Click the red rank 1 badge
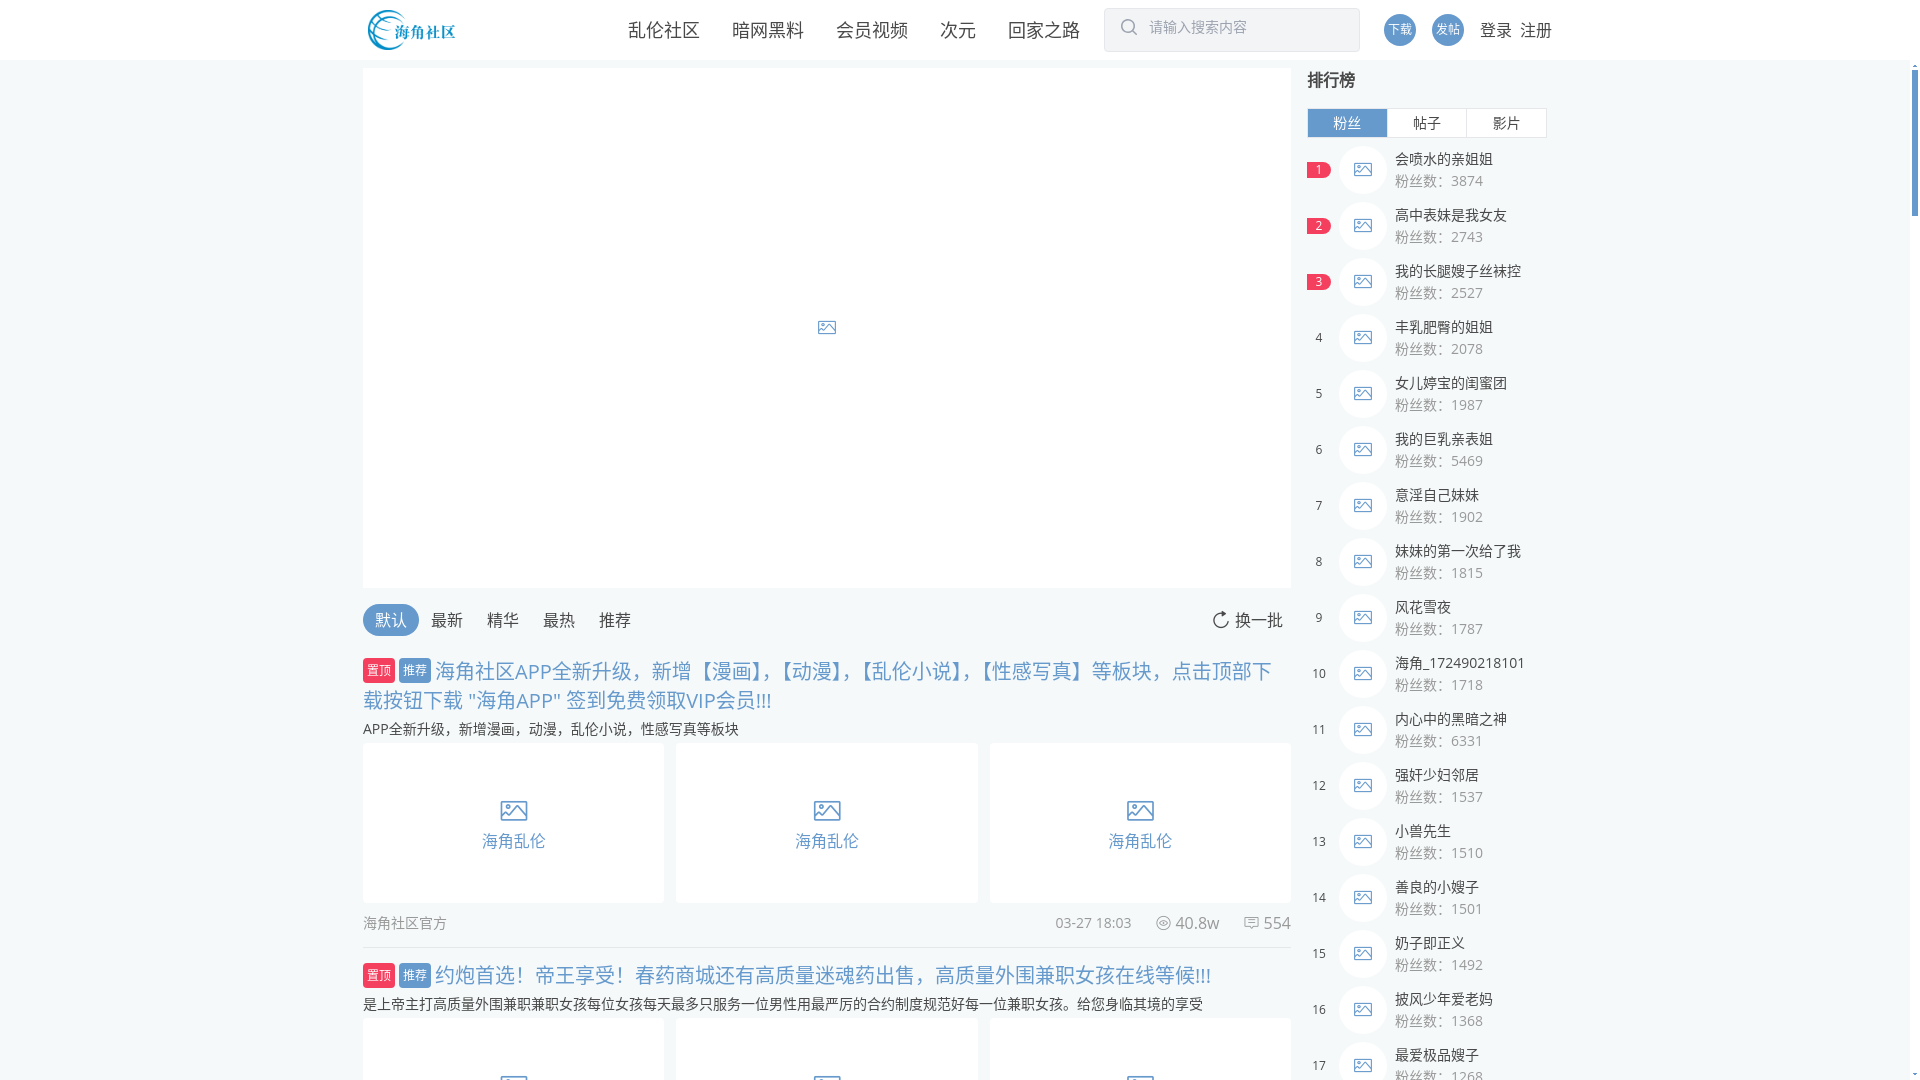 tap(1318, 170)
